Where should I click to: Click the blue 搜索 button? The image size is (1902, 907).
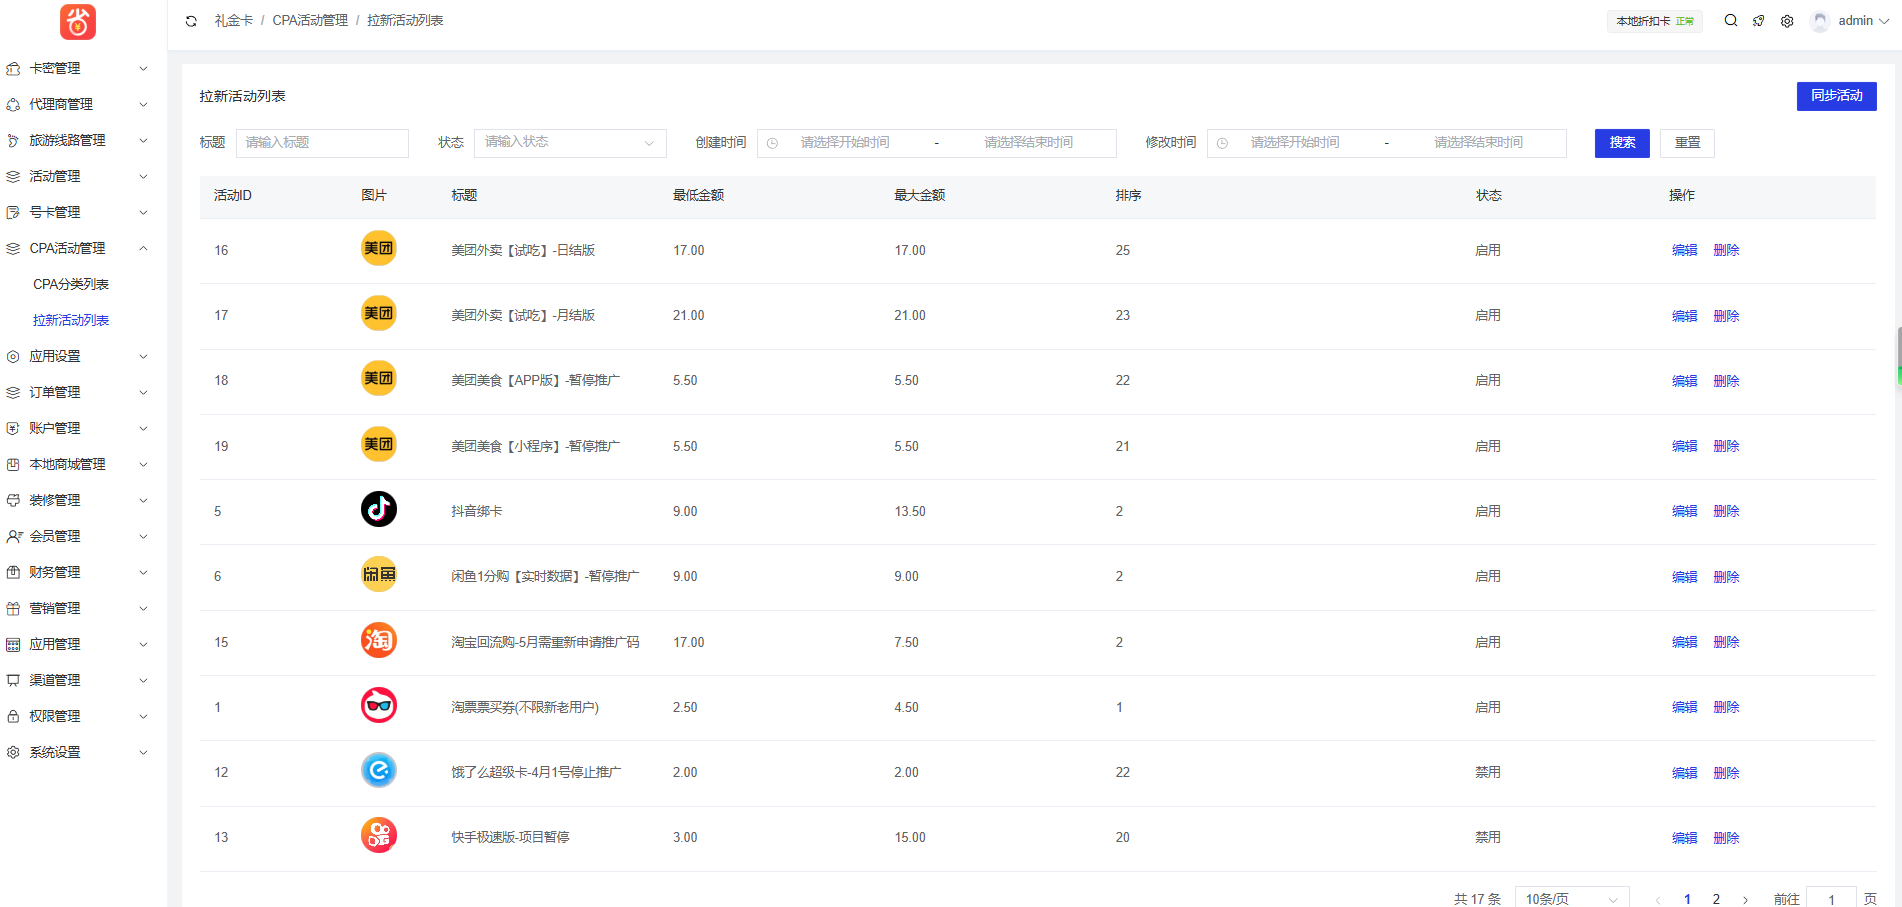1621,143
